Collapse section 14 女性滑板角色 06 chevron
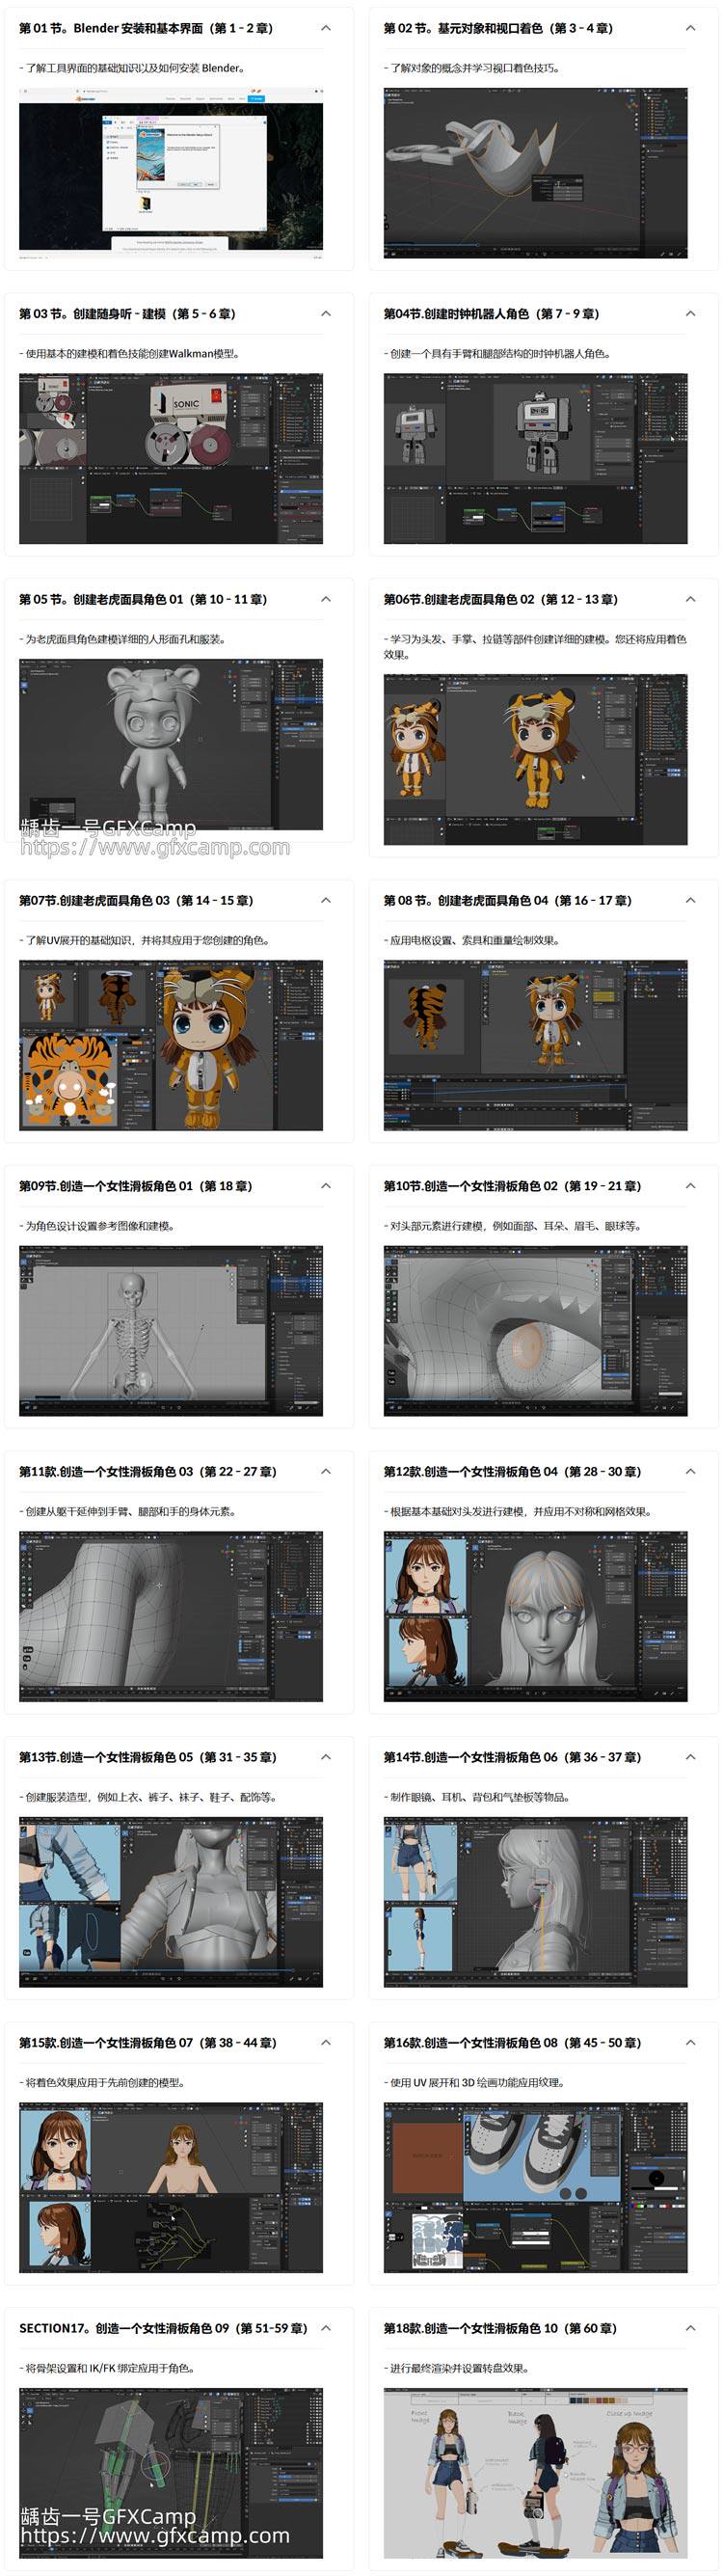The width and height of the screenshot is (723, 2576). 690,1758
